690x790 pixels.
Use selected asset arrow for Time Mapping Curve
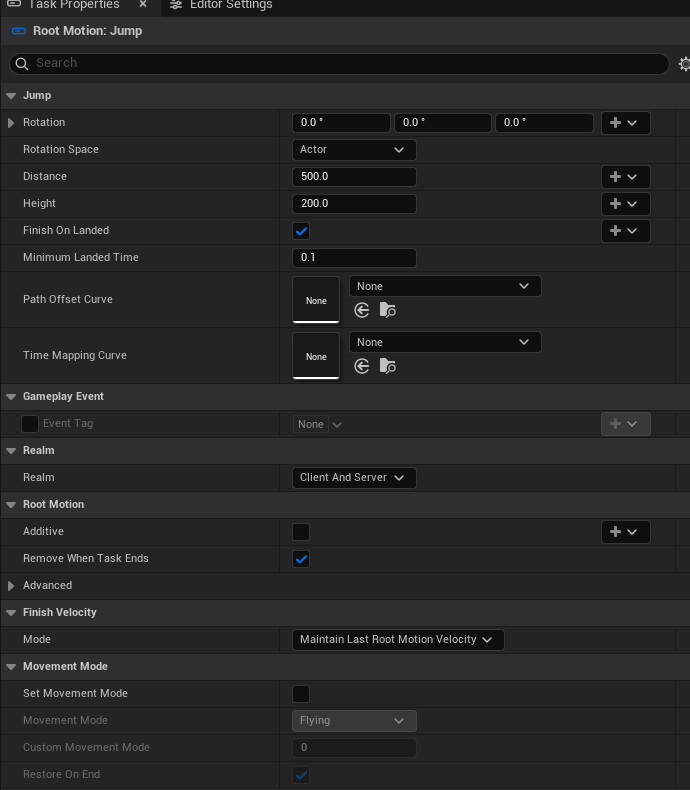point(362,366)
